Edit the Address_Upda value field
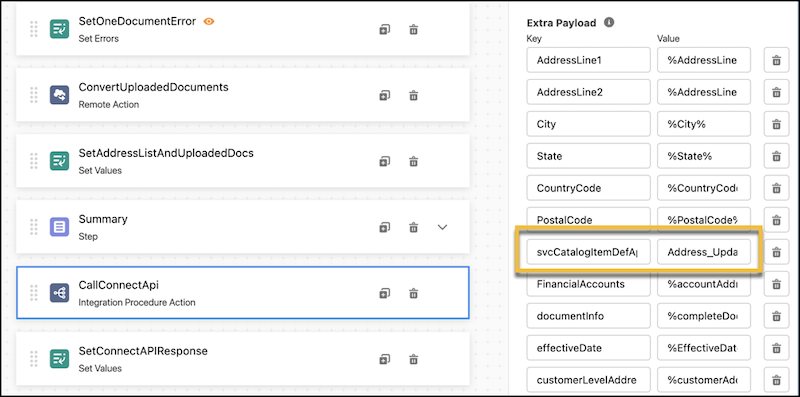 [704, 252]
